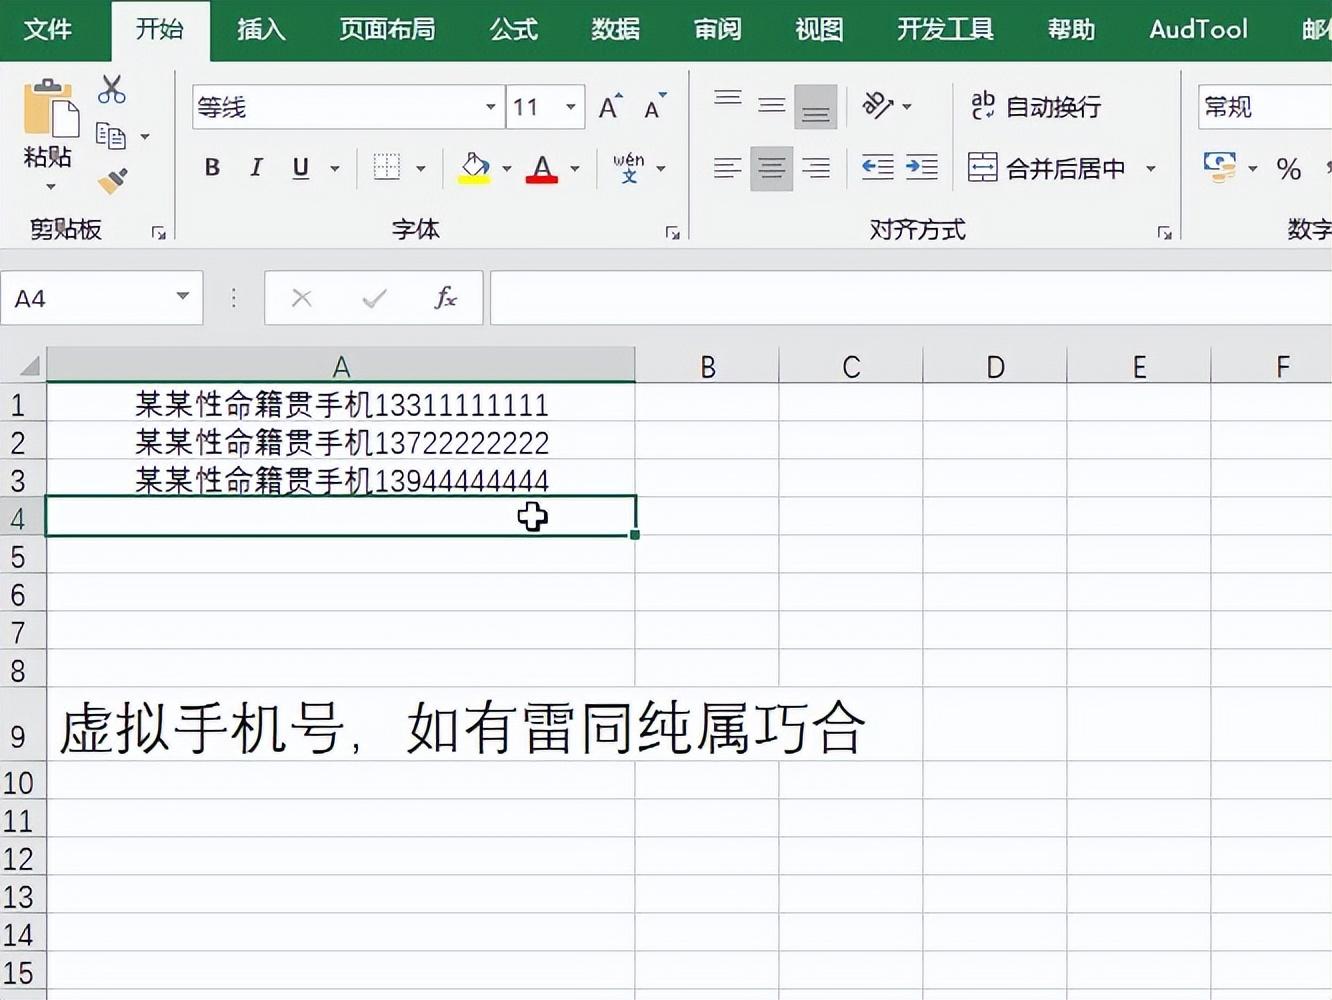The width and height of the screenshot is (1332, 1000).
Task: Align text left
Action: (x=728, y=168)
